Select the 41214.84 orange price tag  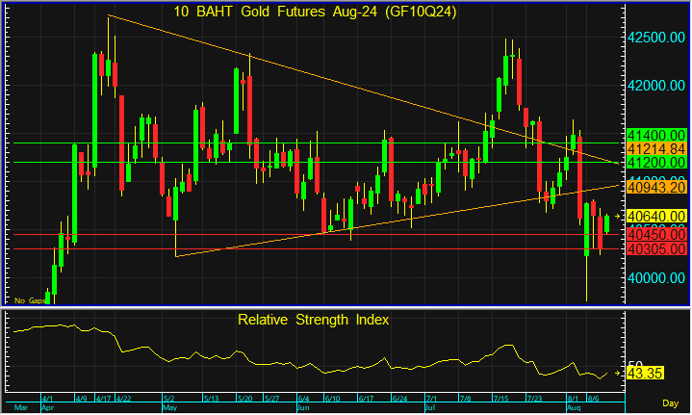pos(653,148)
